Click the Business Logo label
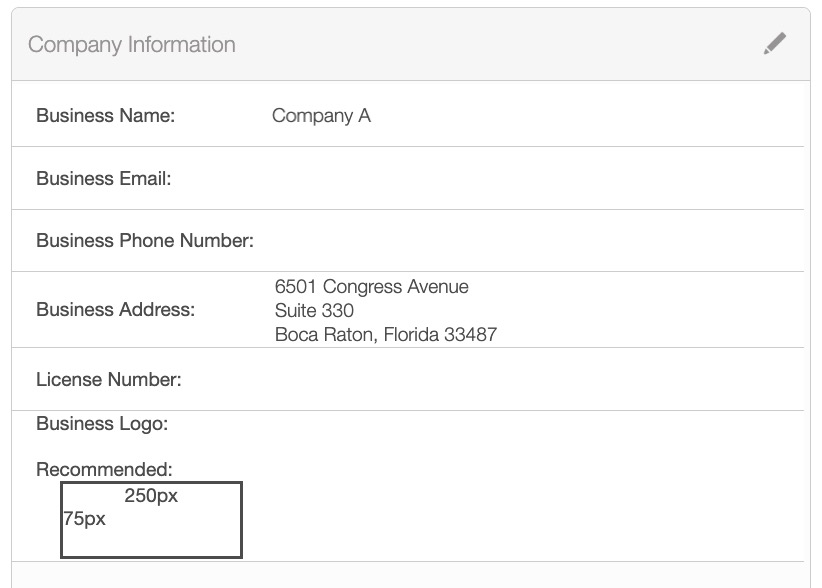 (x=102, y=424)
